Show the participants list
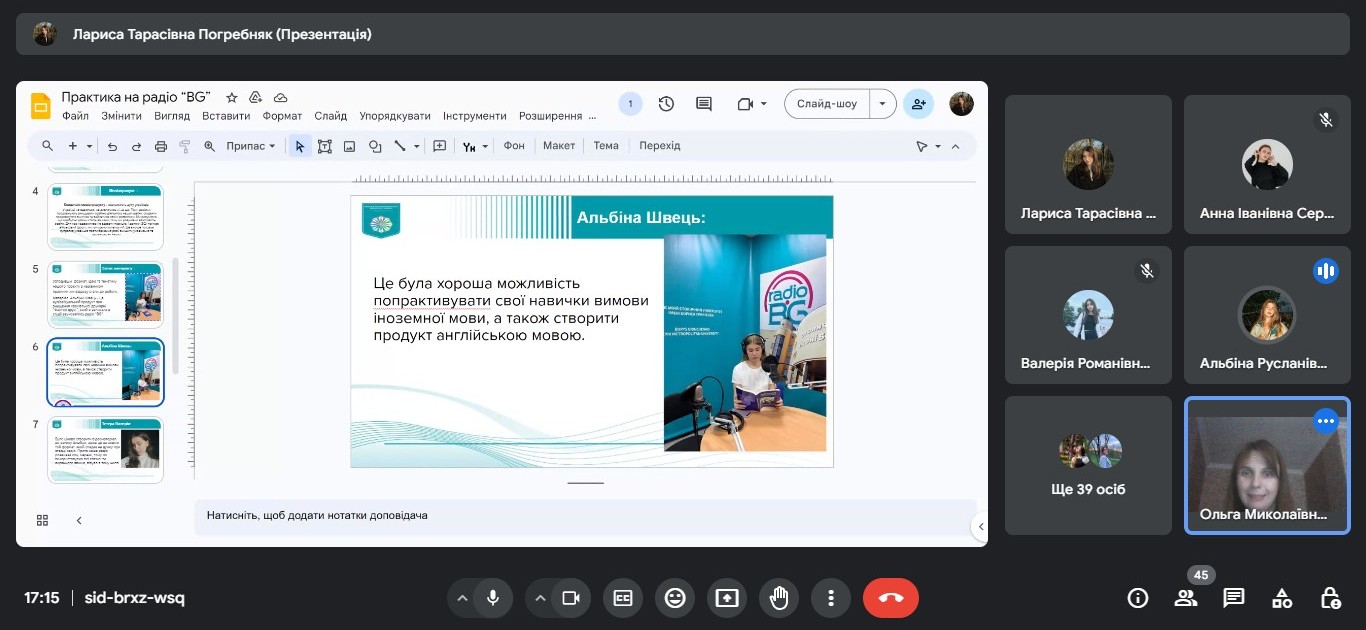The image size is (1366, 630). coord(1186,598)
